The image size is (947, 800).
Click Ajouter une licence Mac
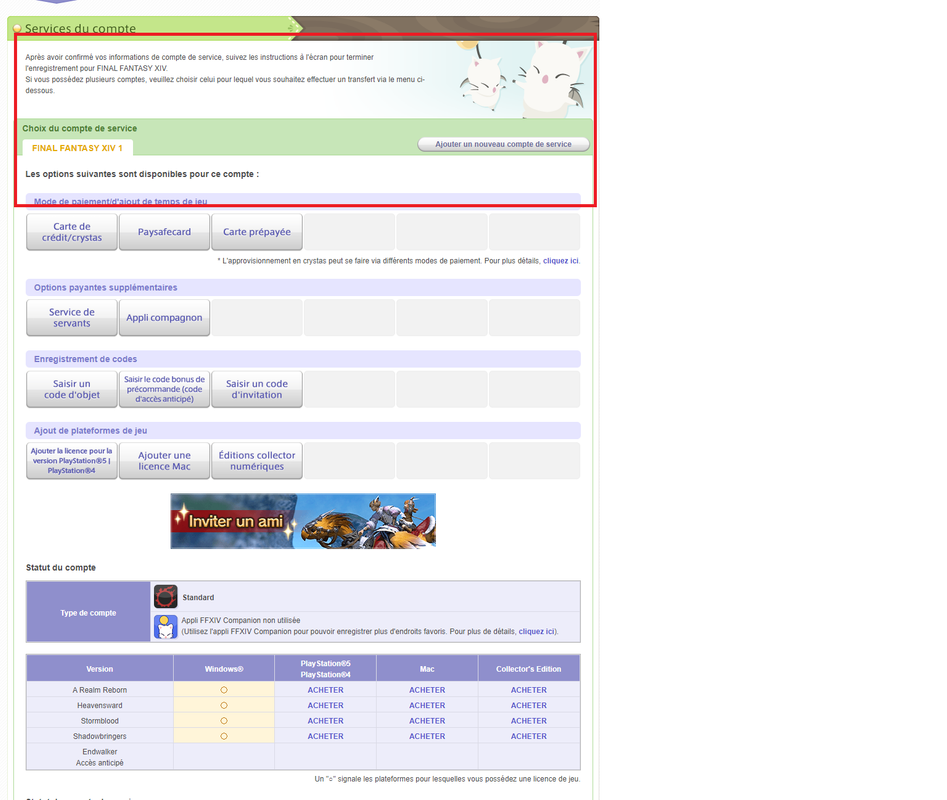[x=164, y=461]
